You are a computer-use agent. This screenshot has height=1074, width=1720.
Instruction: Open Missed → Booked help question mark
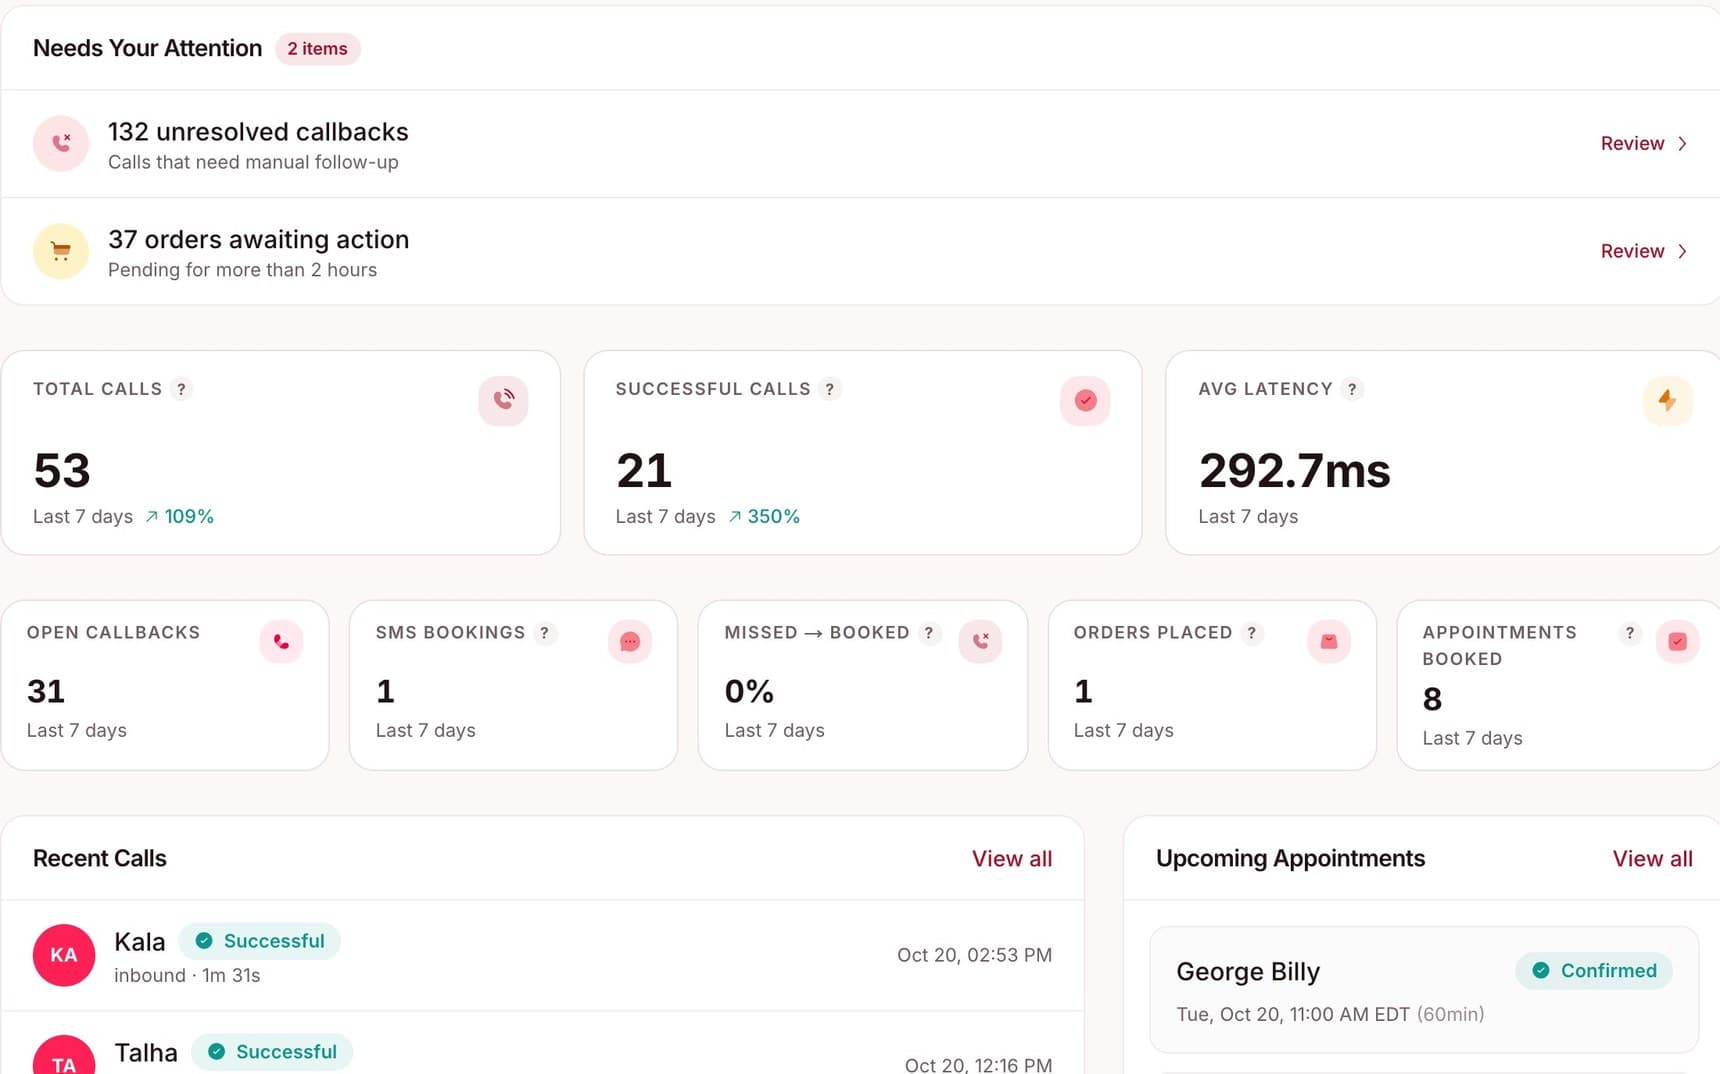click(x=929, y=633)
